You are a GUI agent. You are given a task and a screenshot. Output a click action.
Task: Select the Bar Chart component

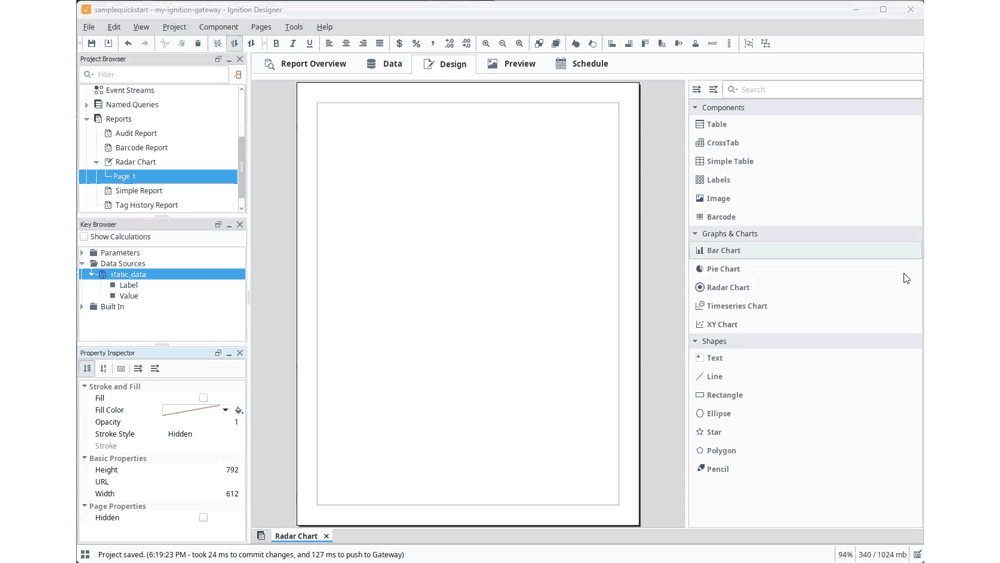806,251
